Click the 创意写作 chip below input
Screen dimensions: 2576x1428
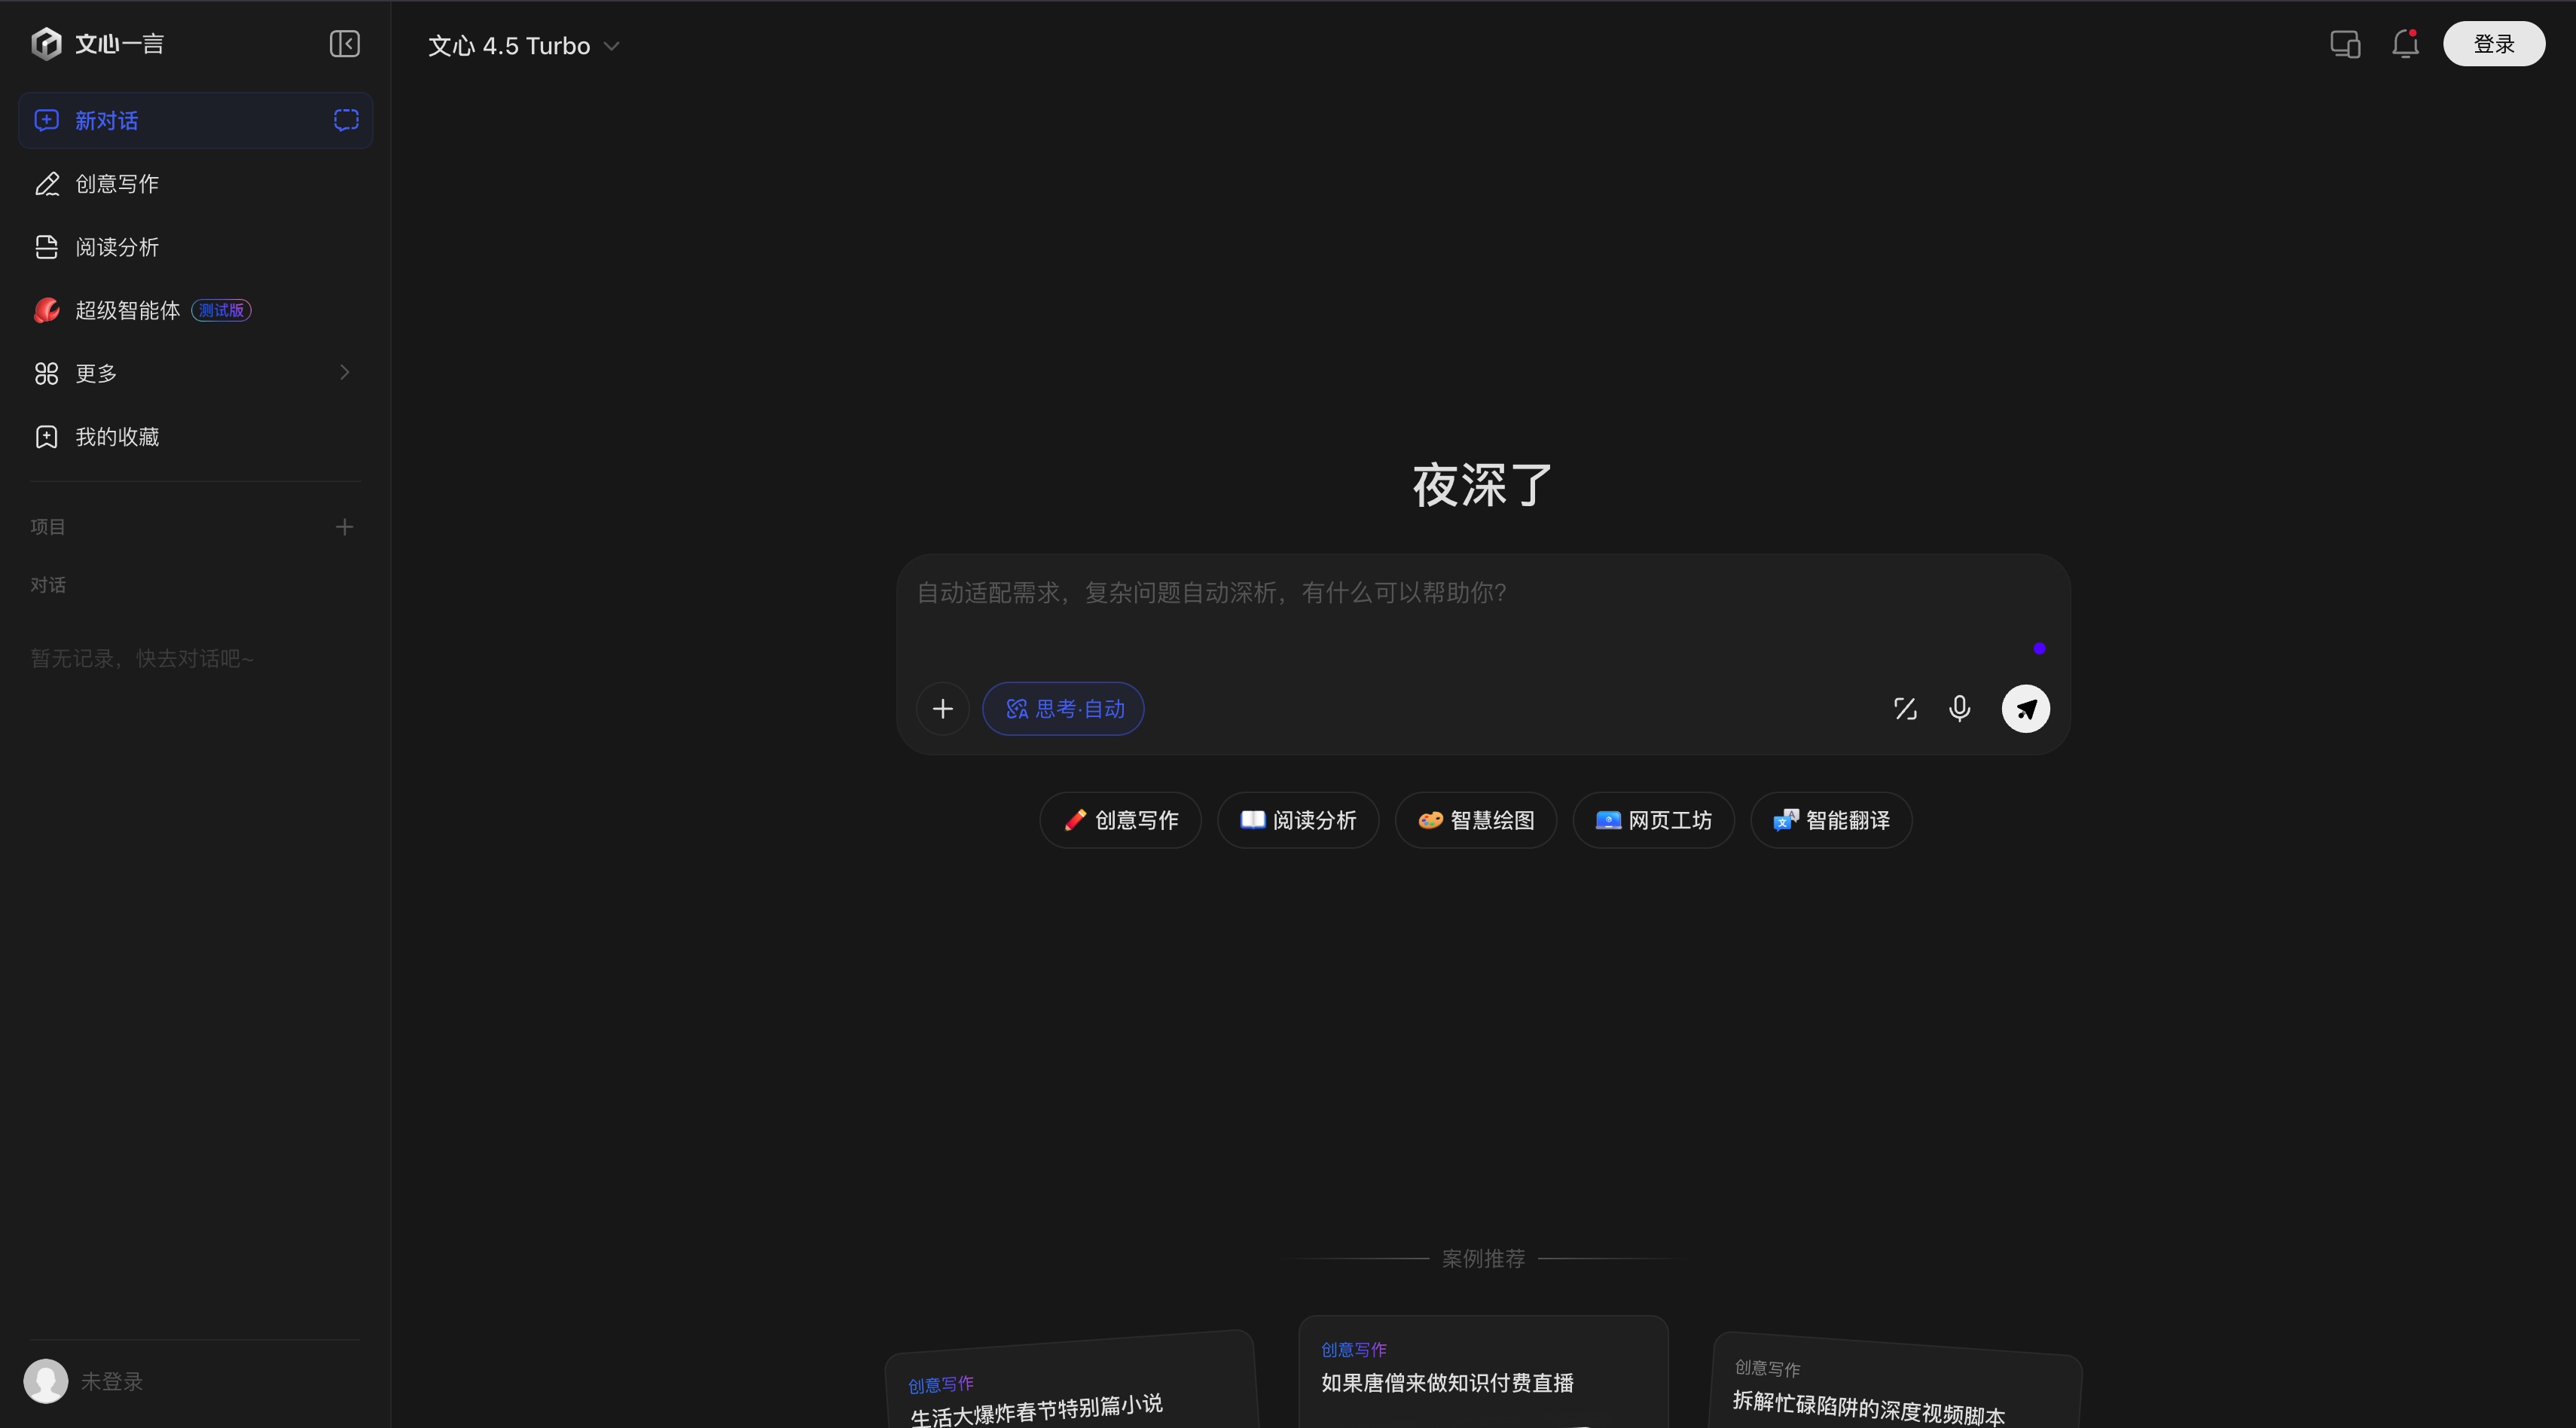[1120, 820]
